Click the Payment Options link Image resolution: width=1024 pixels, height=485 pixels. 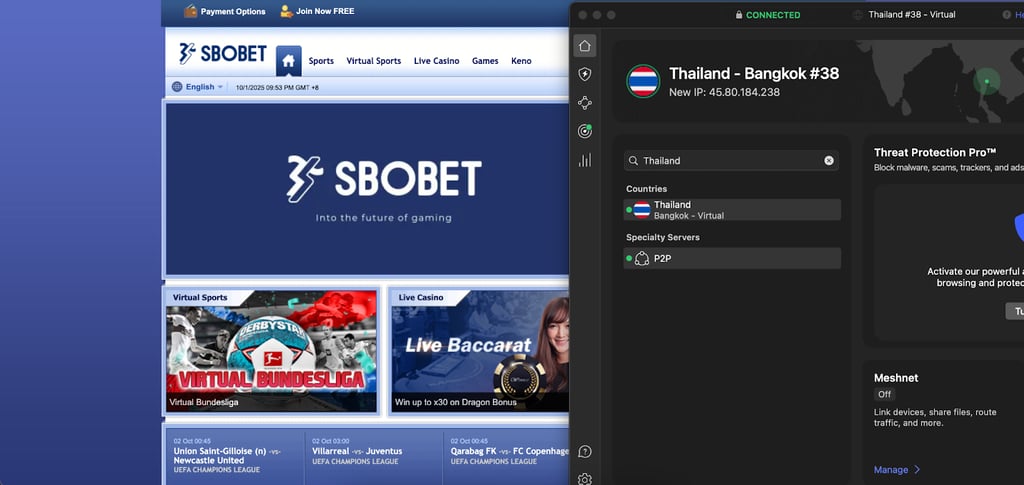[x=233, y=11]
